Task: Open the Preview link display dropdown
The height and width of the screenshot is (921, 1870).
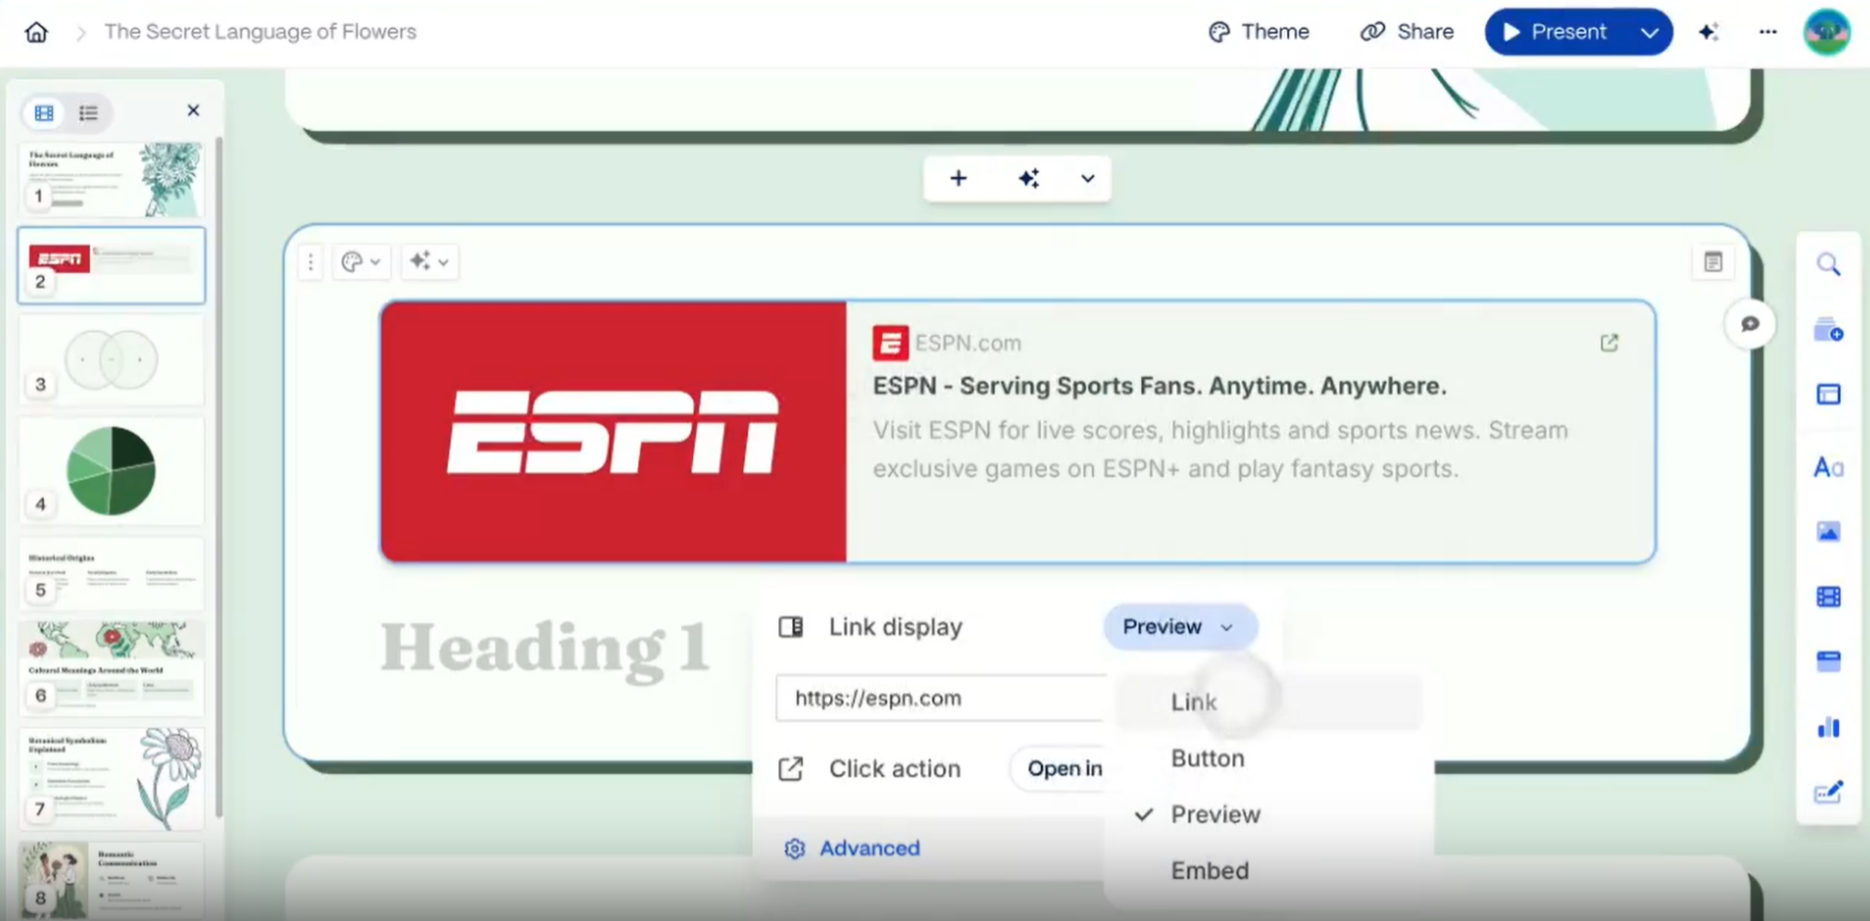Action: 1179,627
